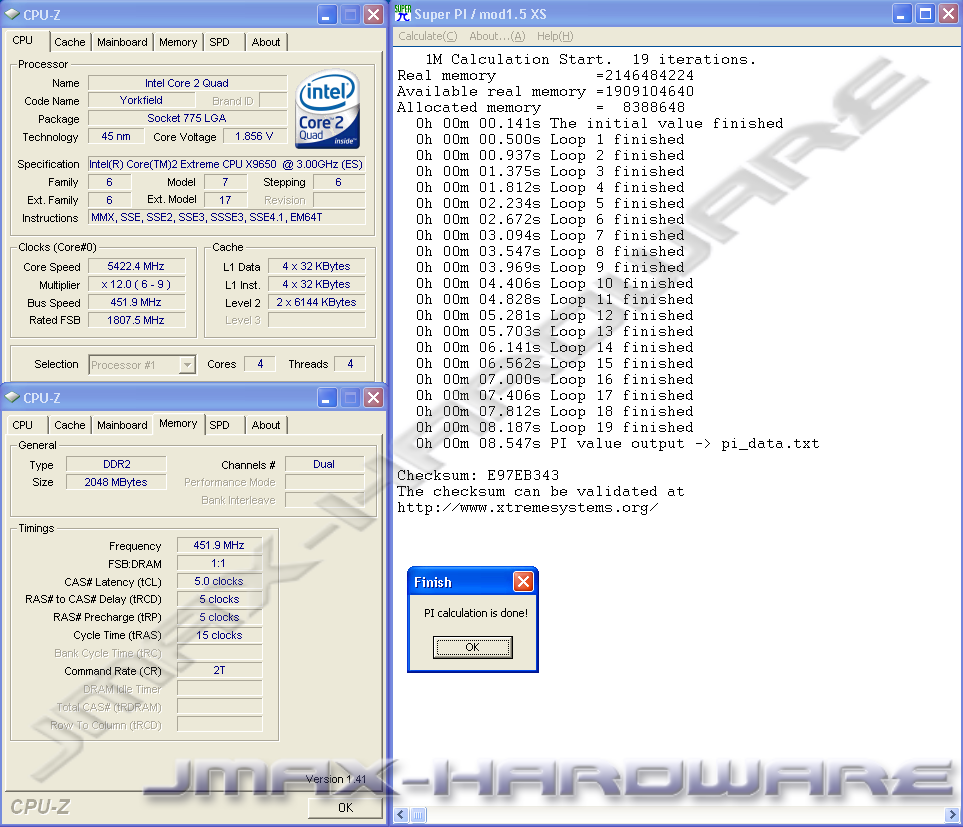The width and height of the screenshot is (963, 827).
Task: Click the Super PI horizontal scrollbar thumb
Action: coord(418,815)
